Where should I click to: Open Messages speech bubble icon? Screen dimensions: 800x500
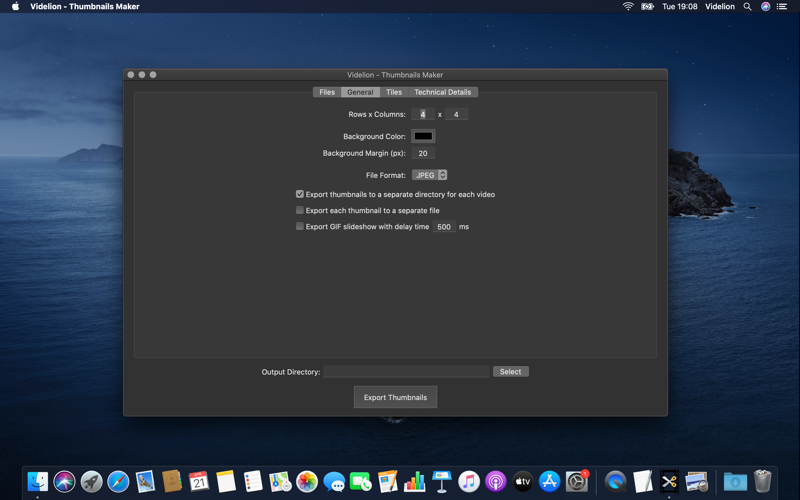click(x=334, y=481)
